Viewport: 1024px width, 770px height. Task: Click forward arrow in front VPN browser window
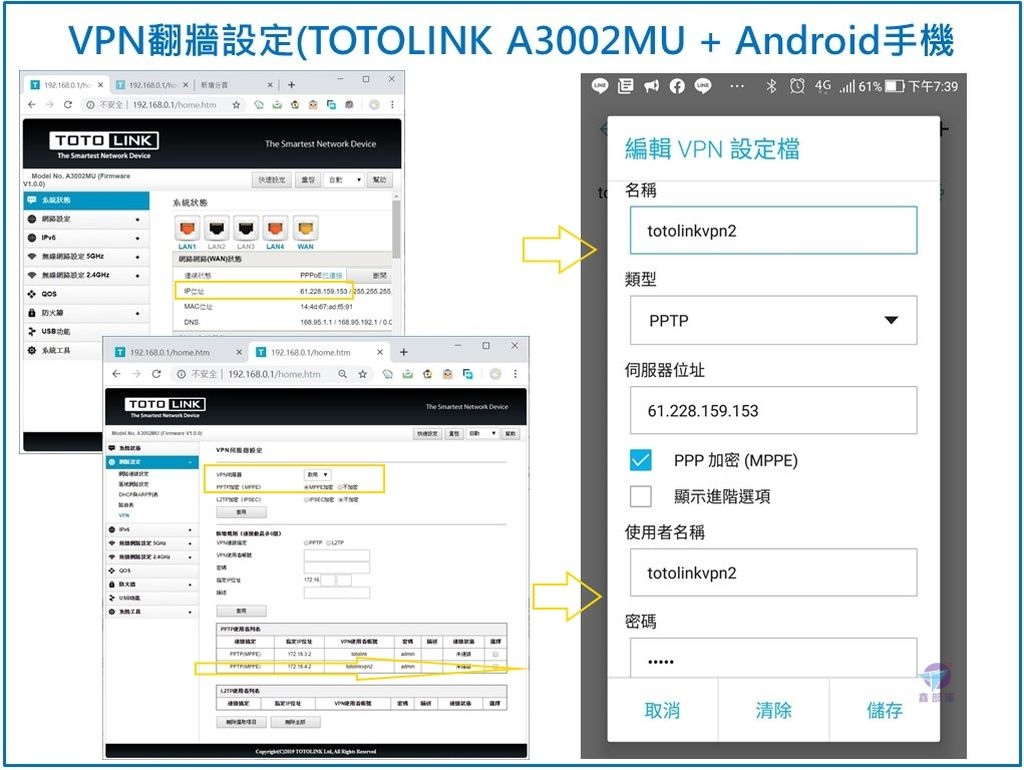(136, 374)
